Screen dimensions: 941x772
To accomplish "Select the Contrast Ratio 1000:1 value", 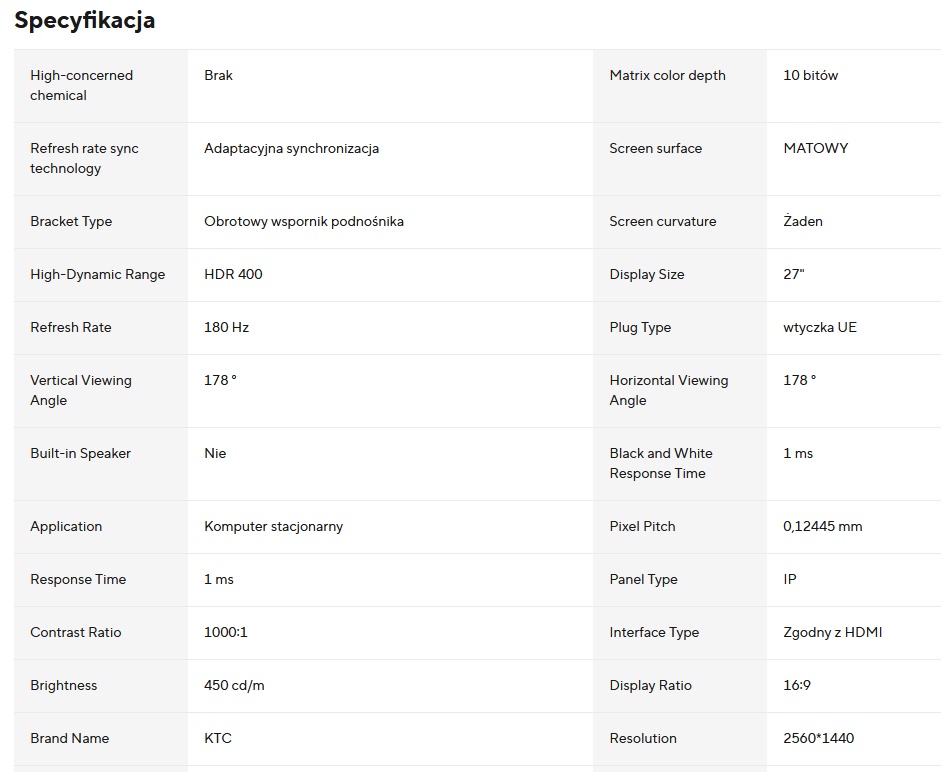I will (x=225, y=632).
